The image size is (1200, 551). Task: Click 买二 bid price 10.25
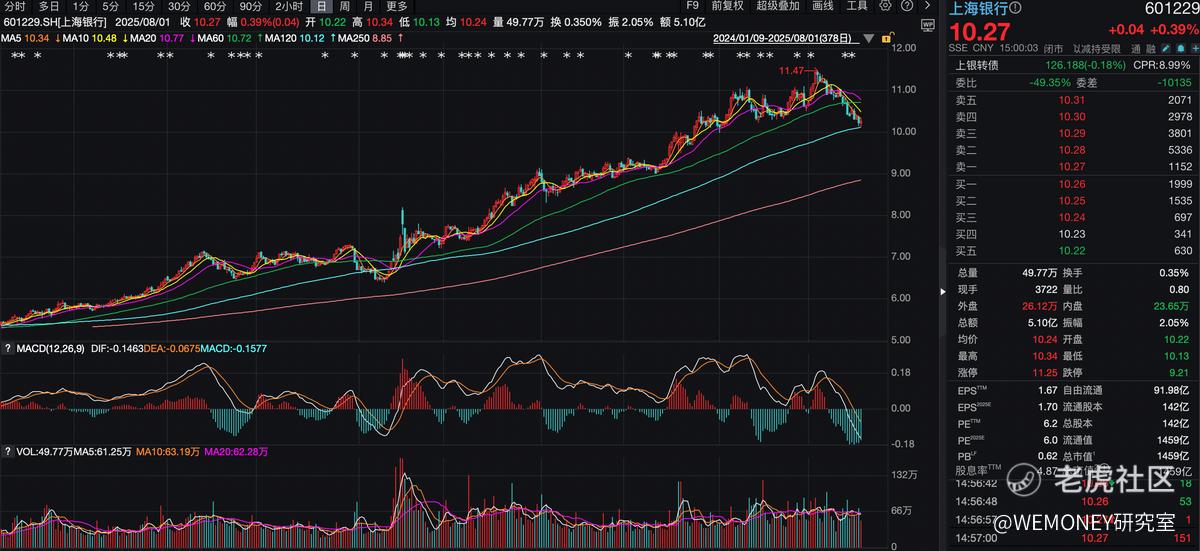(x=1072, y=201)
